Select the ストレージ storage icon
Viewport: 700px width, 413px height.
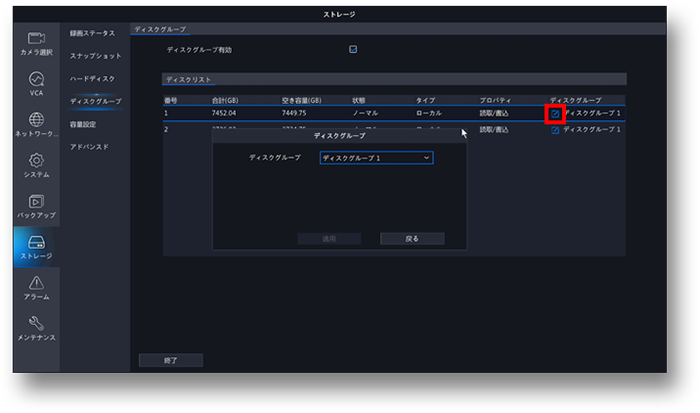click(36, 247)
